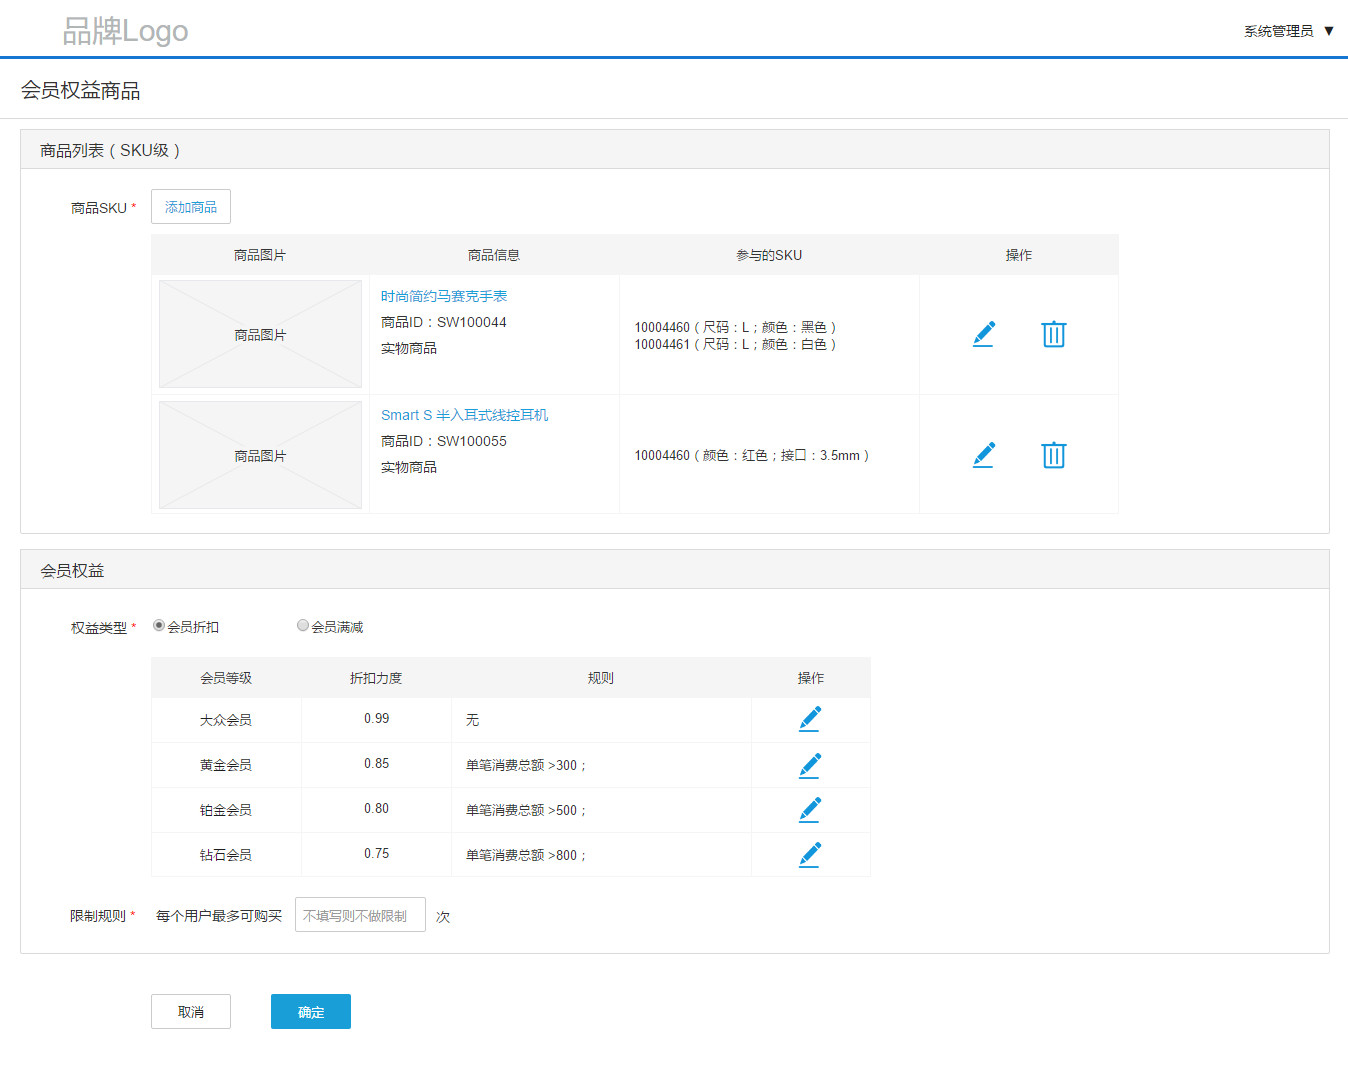Edit the 黄金会员 discount rule
The image size is (1348, 1077).
click(810, 765)
